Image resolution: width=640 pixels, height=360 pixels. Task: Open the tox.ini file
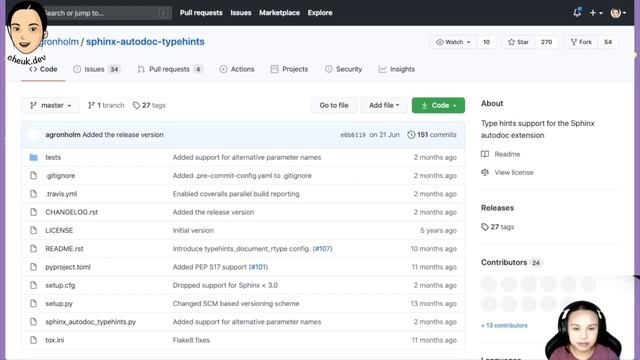pos(55,340)
